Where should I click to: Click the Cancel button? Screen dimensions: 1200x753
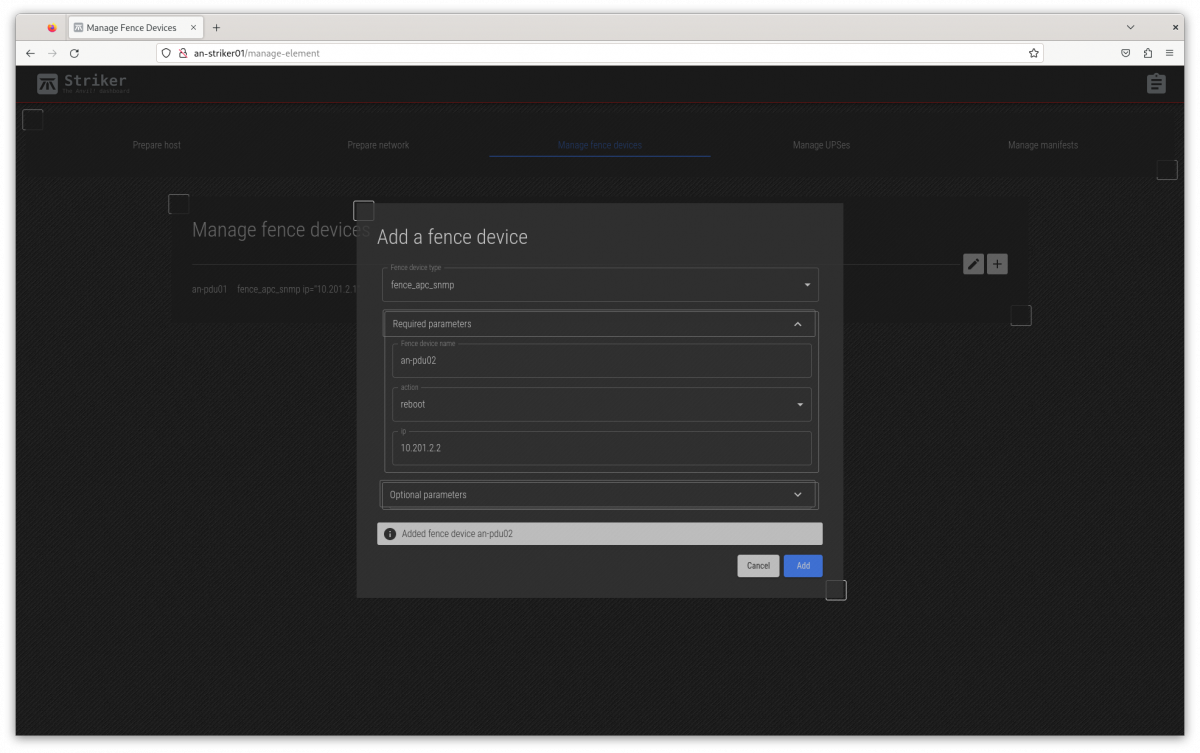[758, 566]
